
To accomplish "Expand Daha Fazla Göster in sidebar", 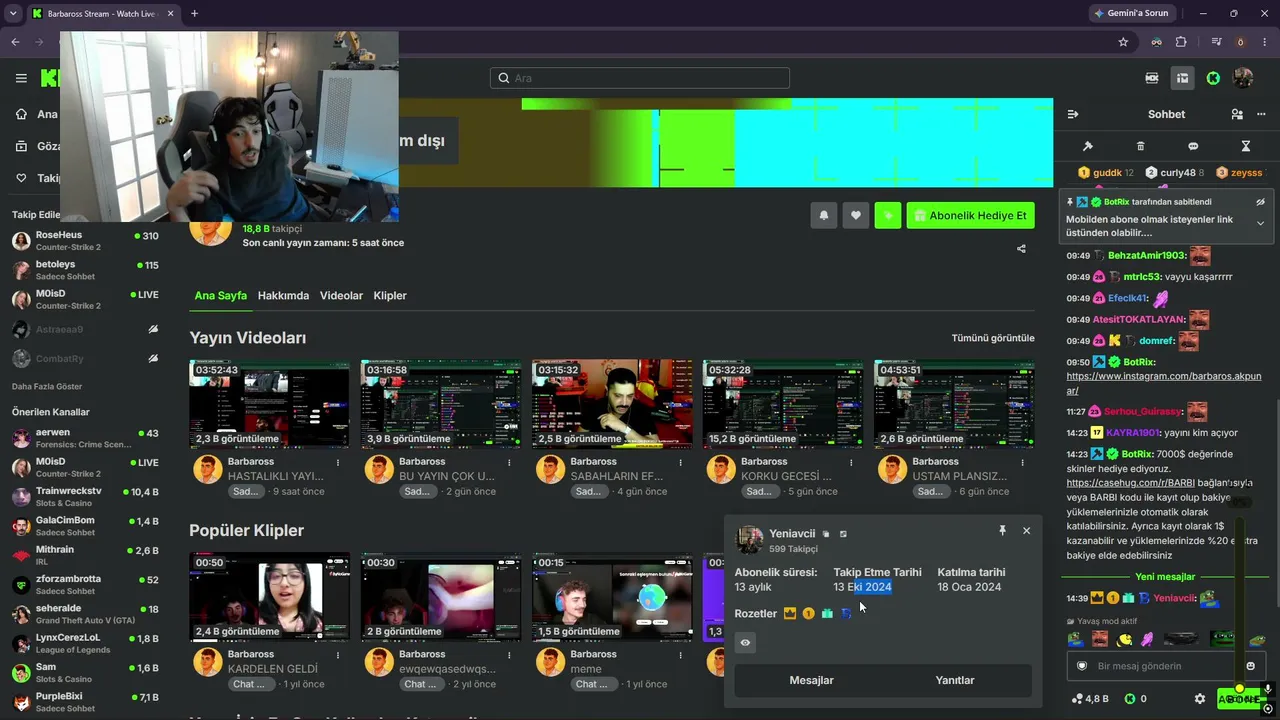I will tap(47, 386).
